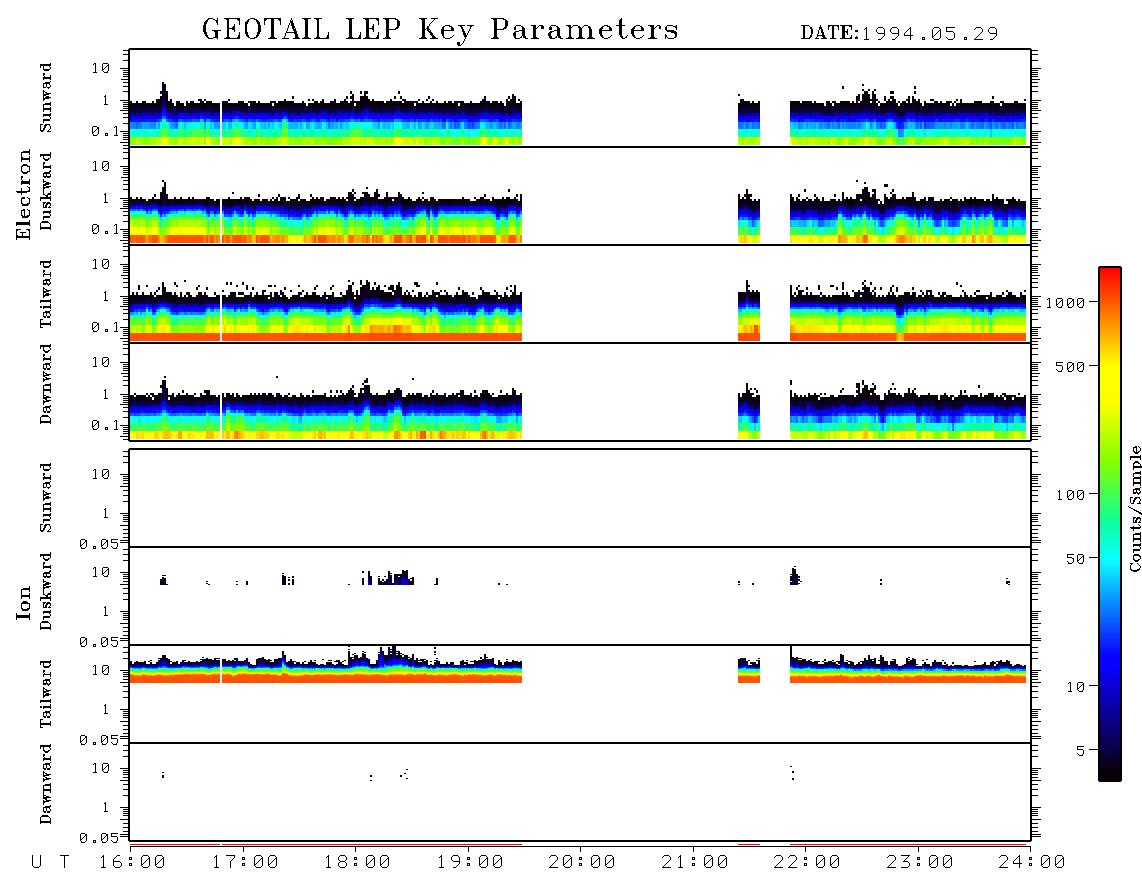The height and width of the screenshot is (880, 1142).
Task: Click the 500 color scale tick label
Action: 1070,367
